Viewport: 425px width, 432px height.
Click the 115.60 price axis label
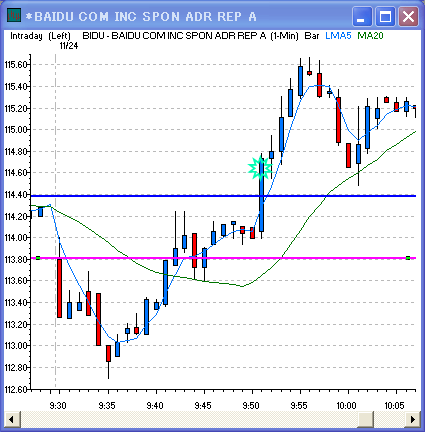click(x=15, y=64)
